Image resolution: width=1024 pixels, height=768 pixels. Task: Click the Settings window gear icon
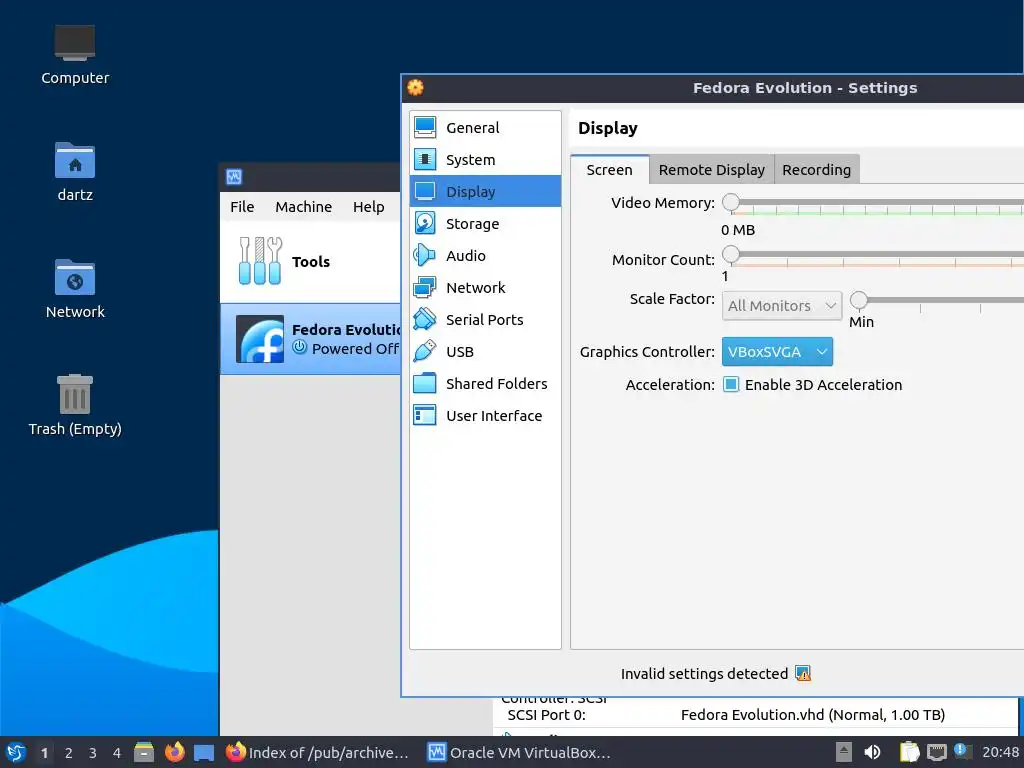click(415, 88)
